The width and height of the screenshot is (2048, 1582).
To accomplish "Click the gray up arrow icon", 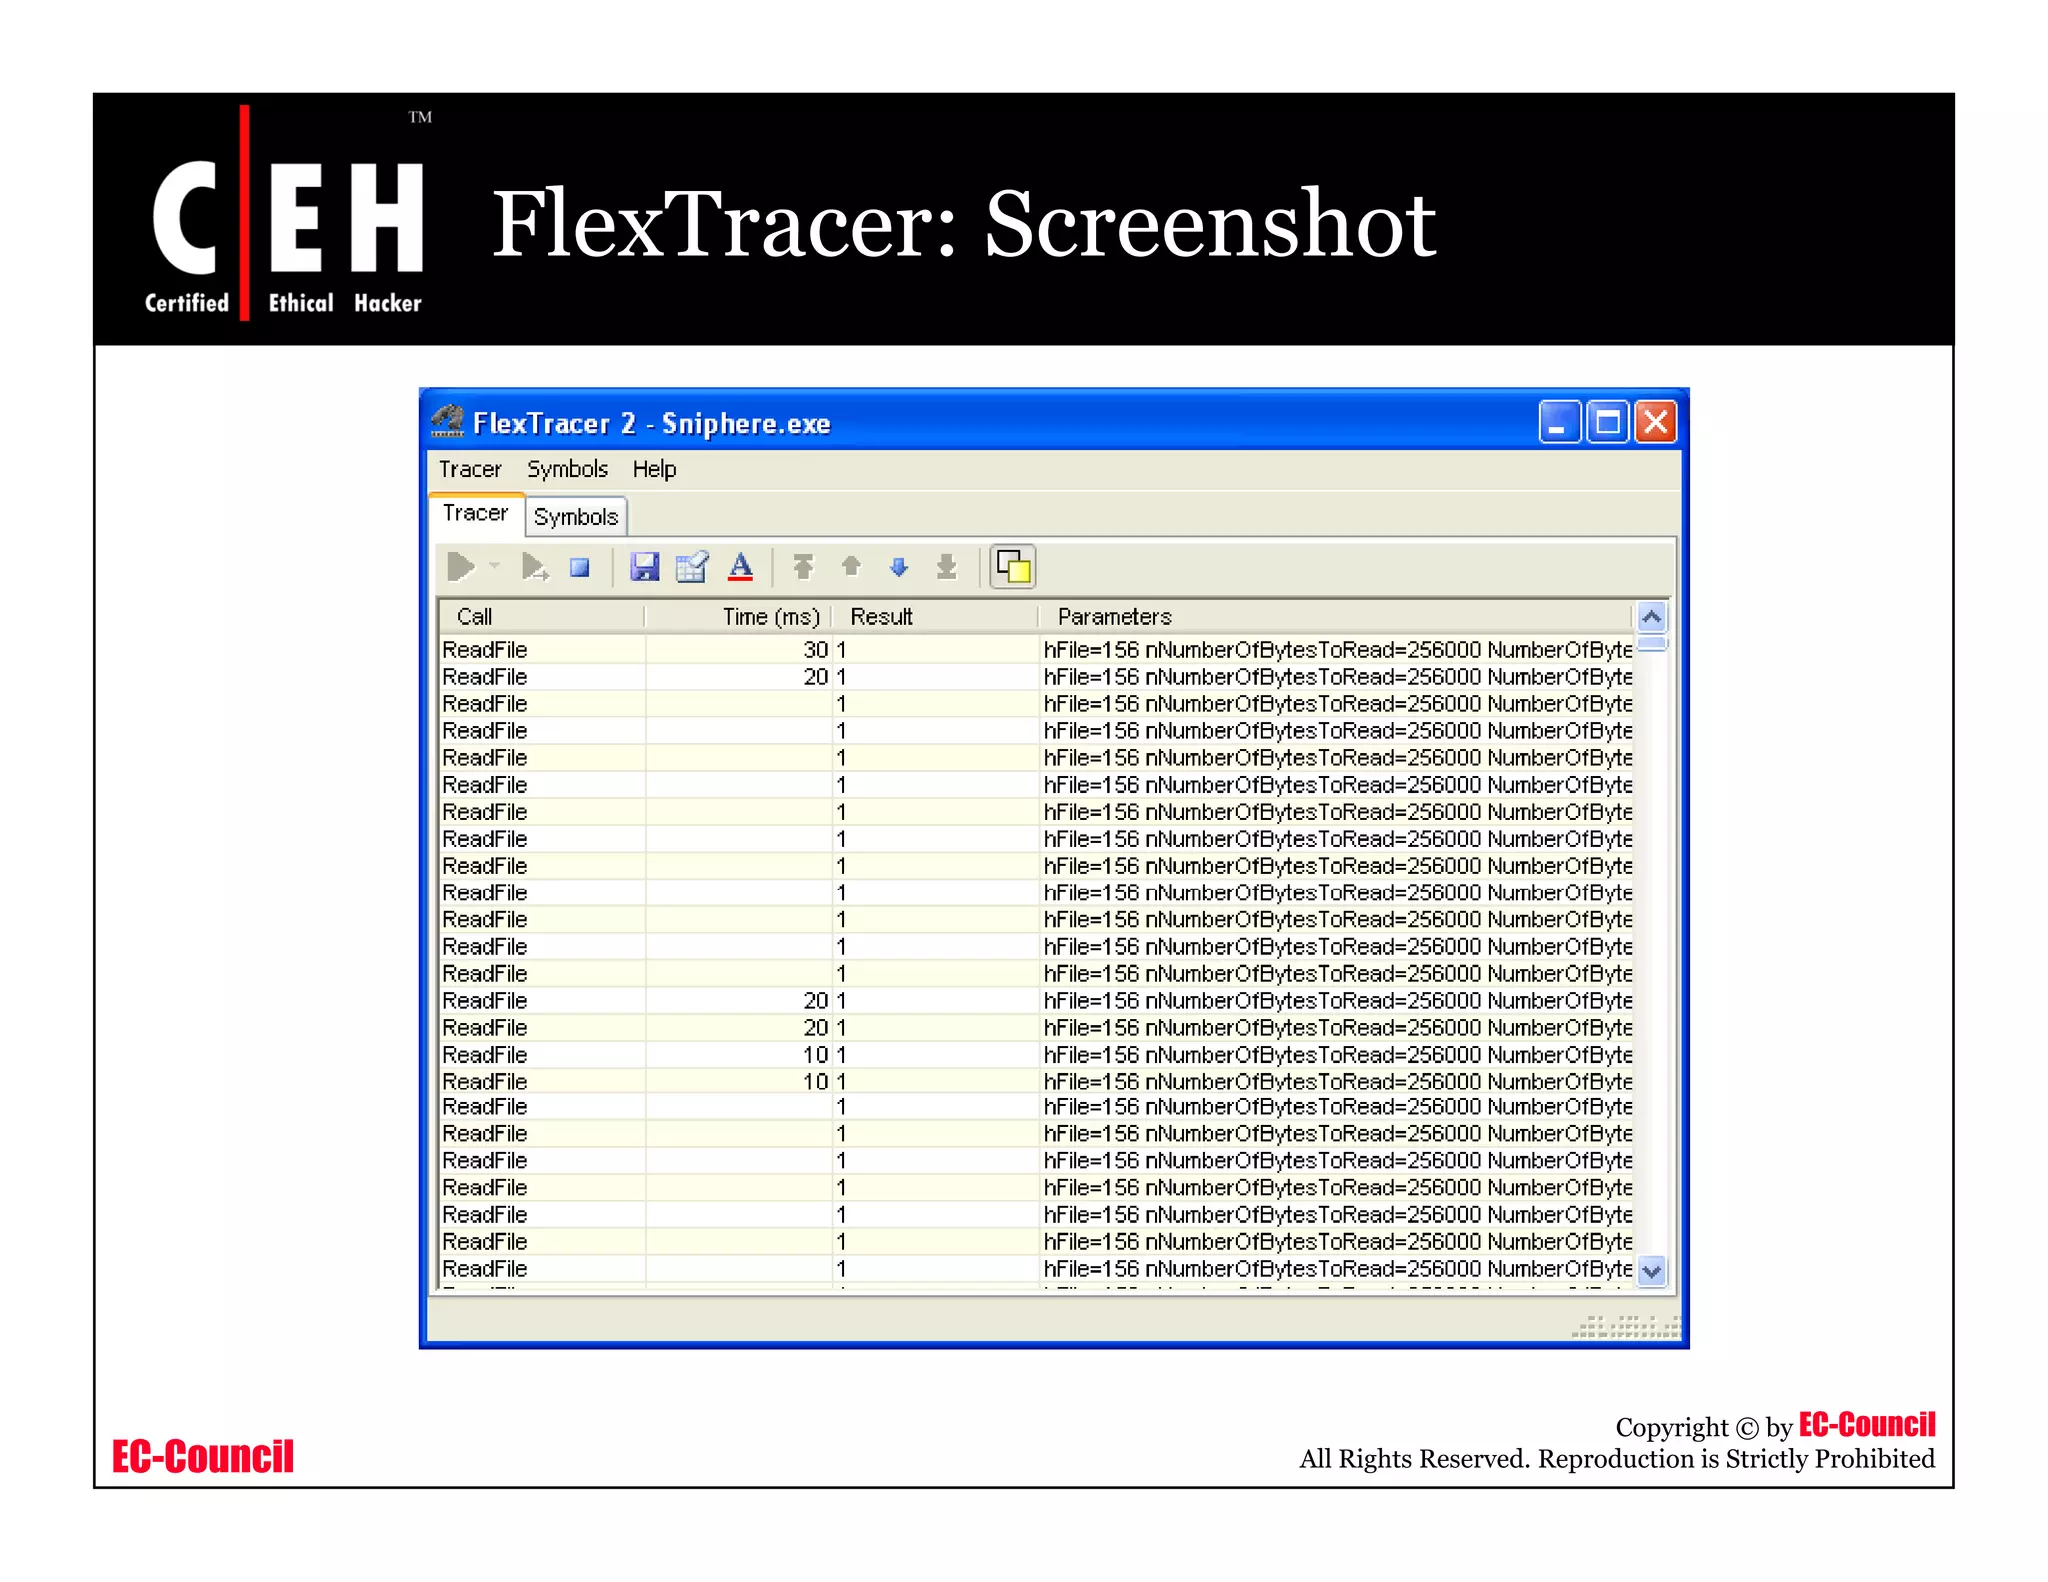I will point(851,567).
